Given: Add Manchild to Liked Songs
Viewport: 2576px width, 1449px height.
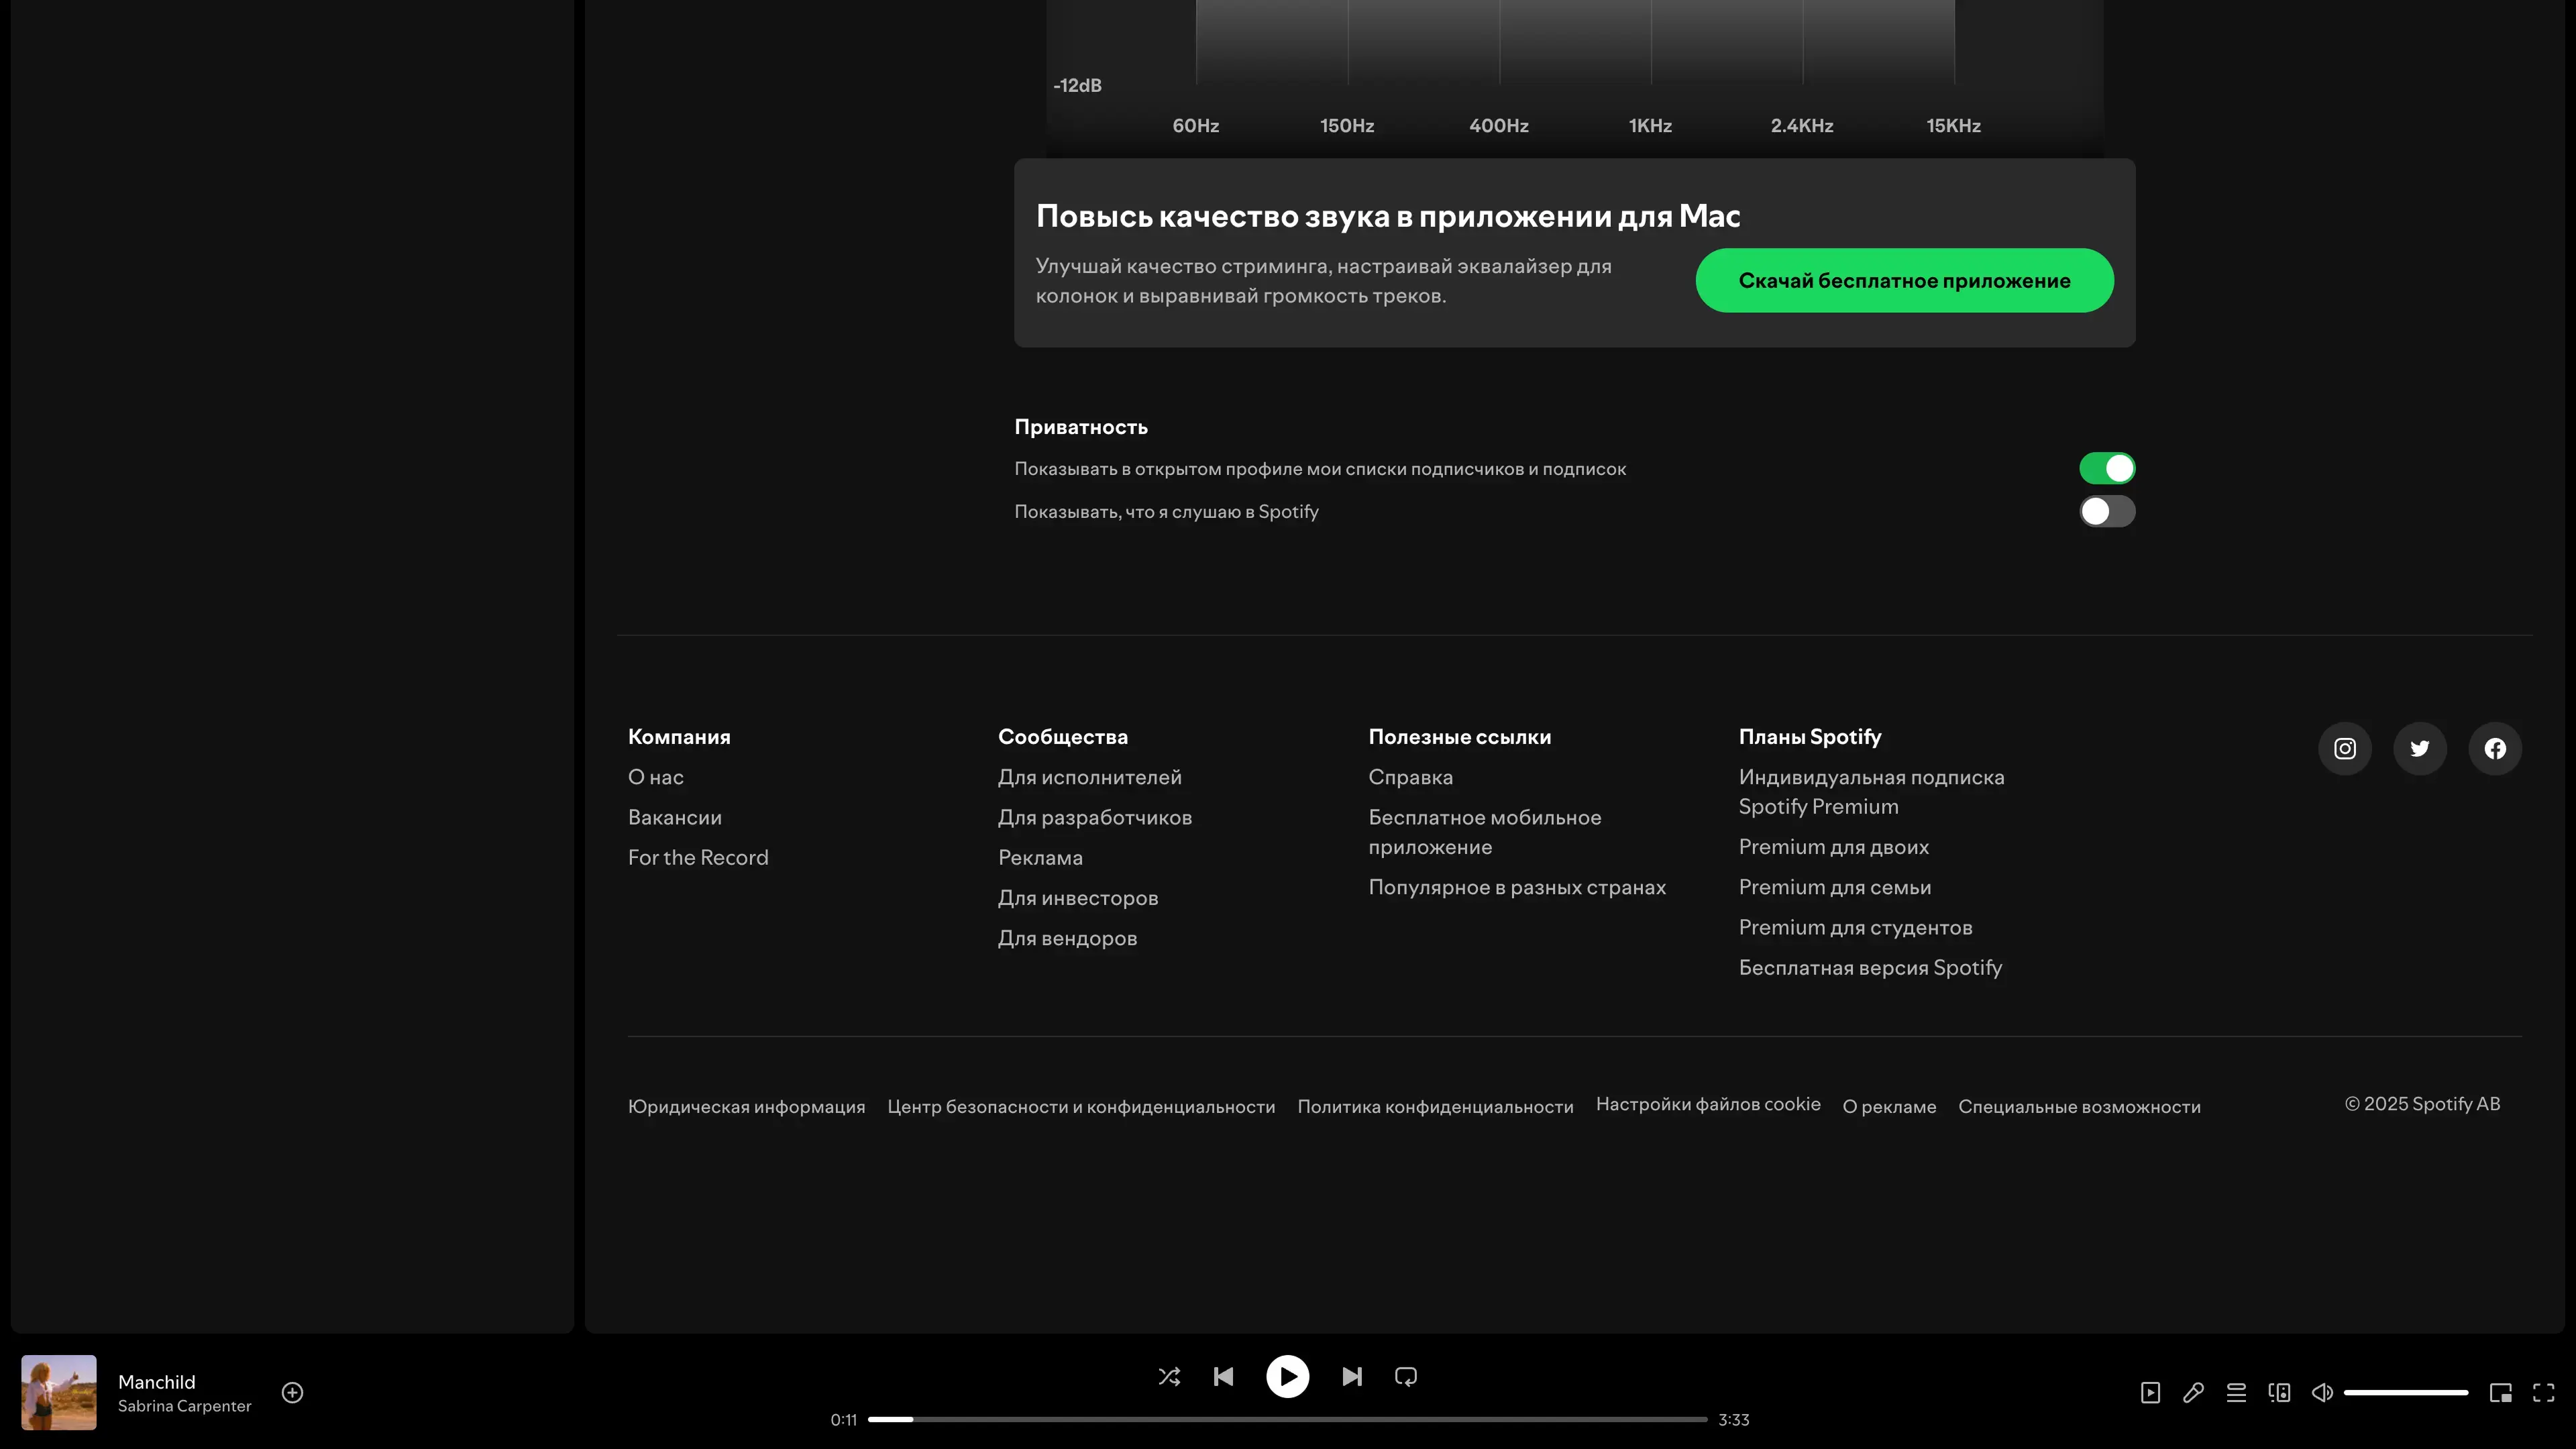Looking at the screenshot, I should [292, 1392].
